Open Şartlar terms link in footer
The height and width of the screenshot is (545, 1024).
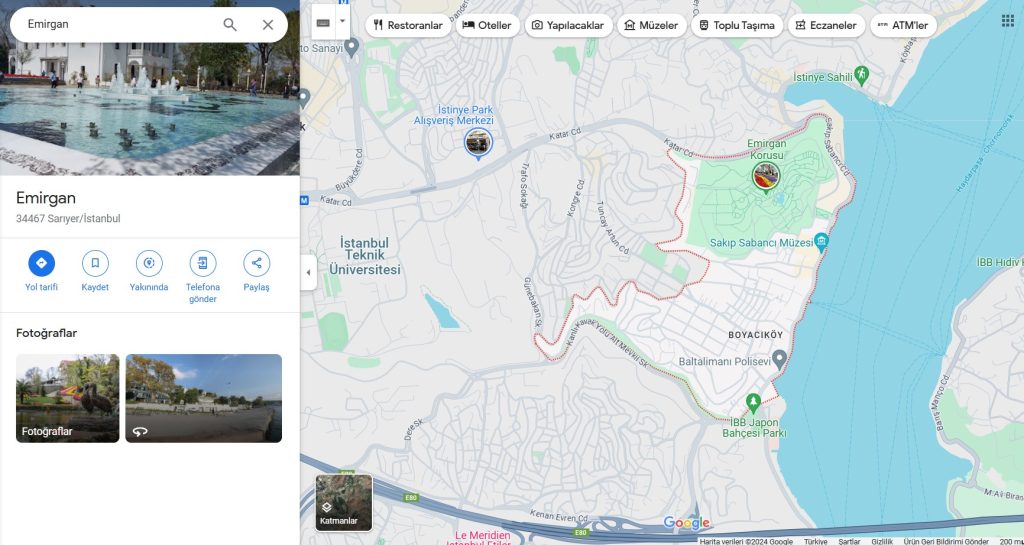[x=849, y=541]
